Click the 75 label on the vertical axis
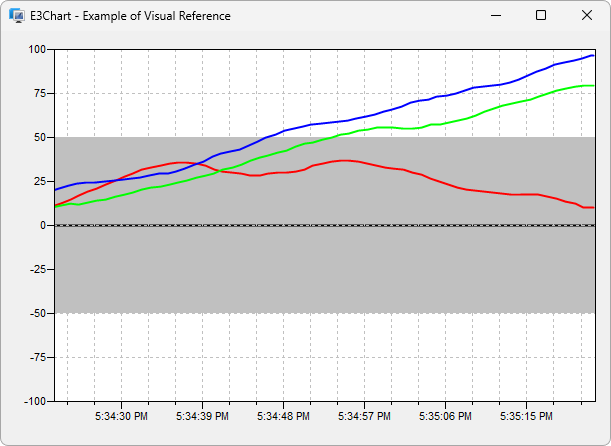Viewport: 611px width, 446px height. [41, 93]
